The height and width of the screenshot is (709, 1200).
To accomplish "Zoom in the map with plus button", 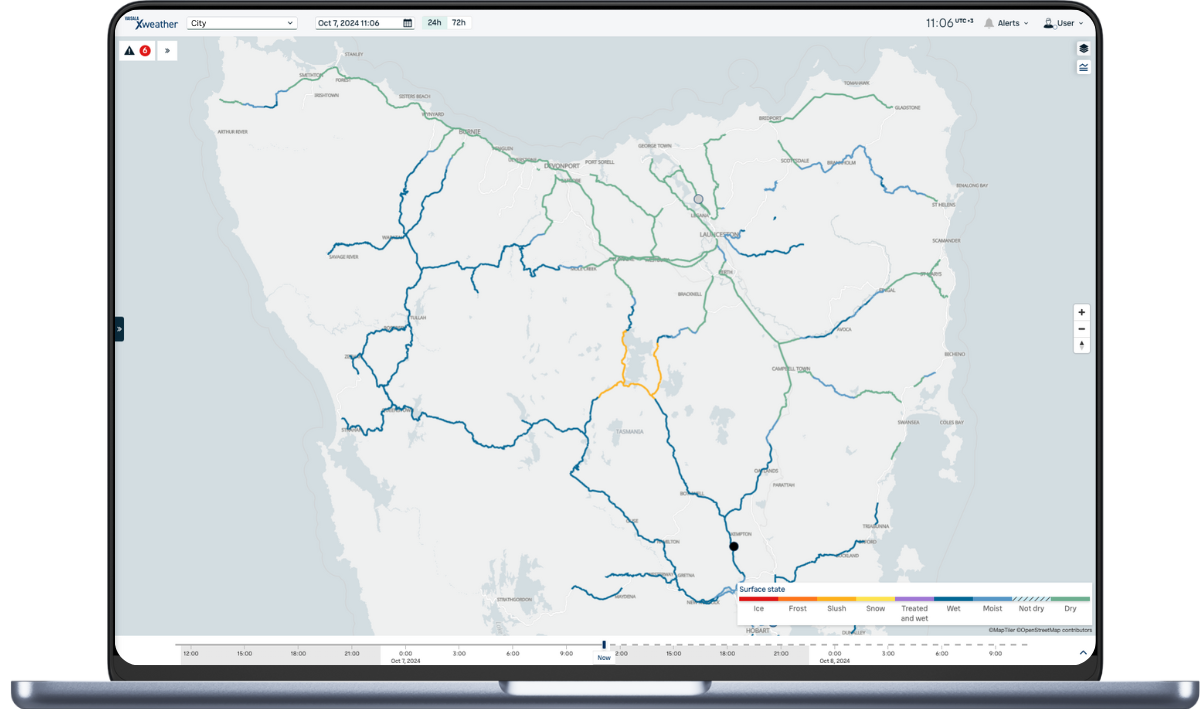I will point(1081,312).
